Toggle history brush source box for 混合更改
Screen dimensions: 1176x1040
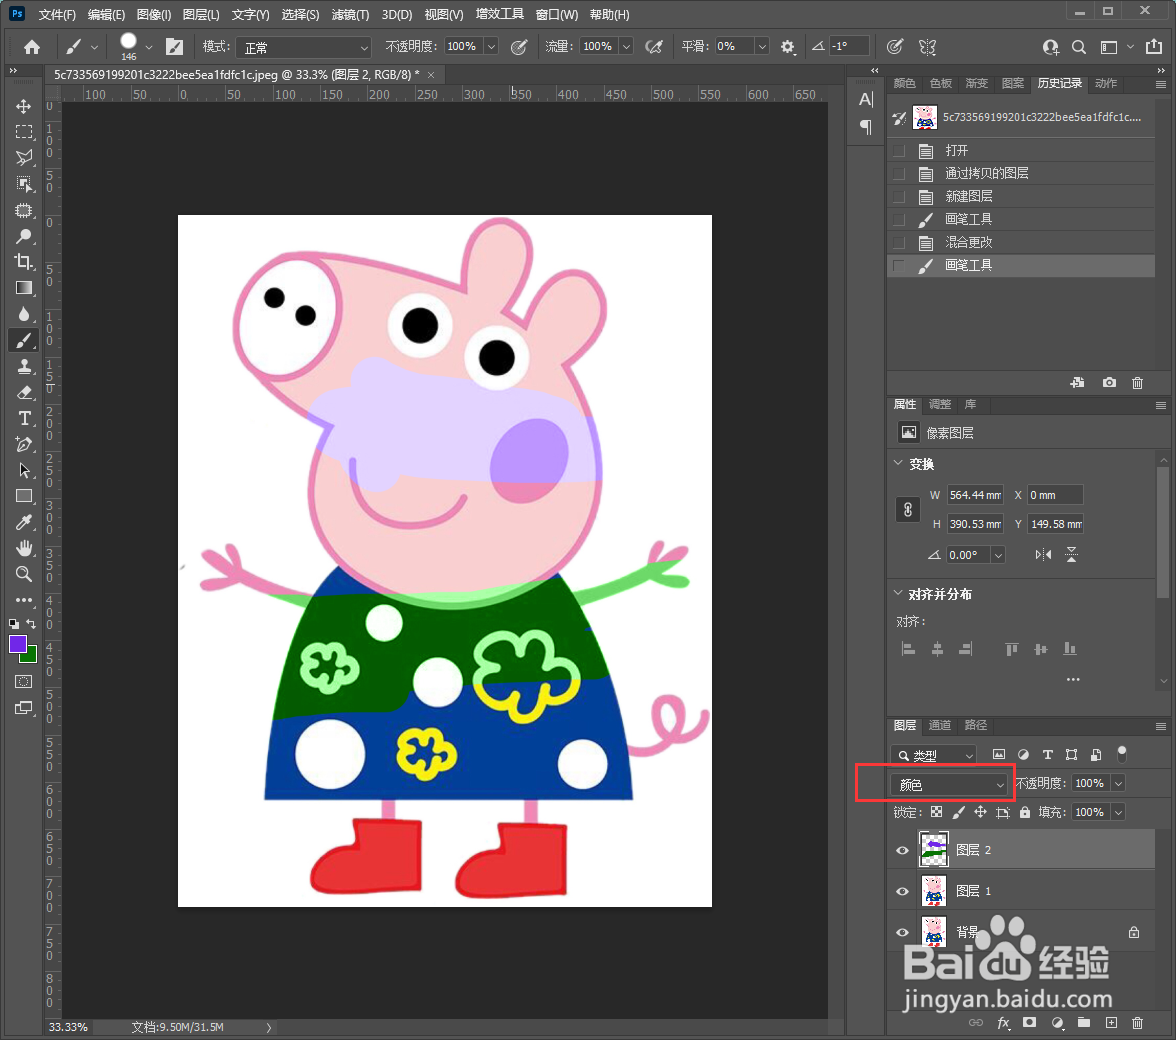point(898,243)
